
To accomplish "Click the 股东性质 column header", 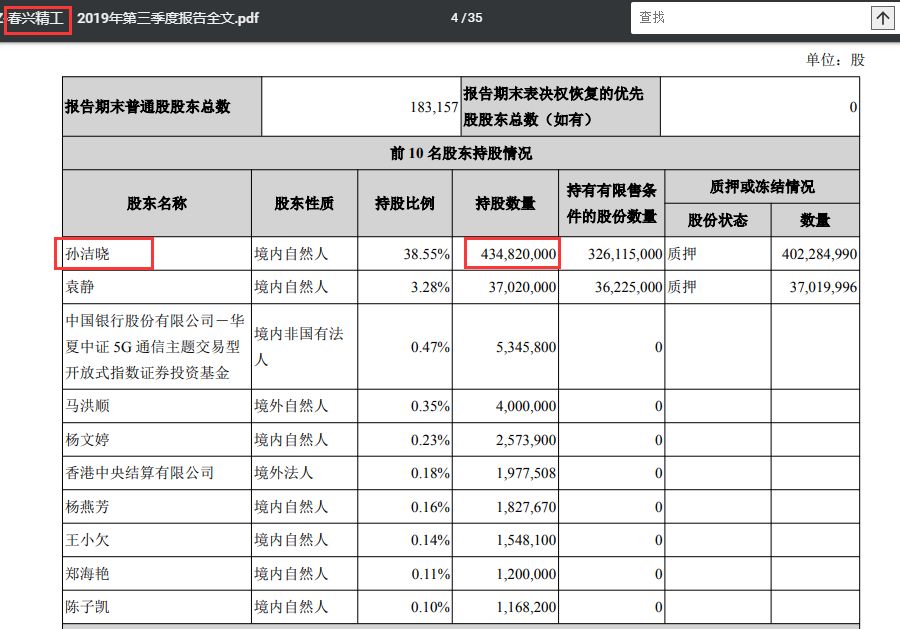I will [x=304, y=203].
